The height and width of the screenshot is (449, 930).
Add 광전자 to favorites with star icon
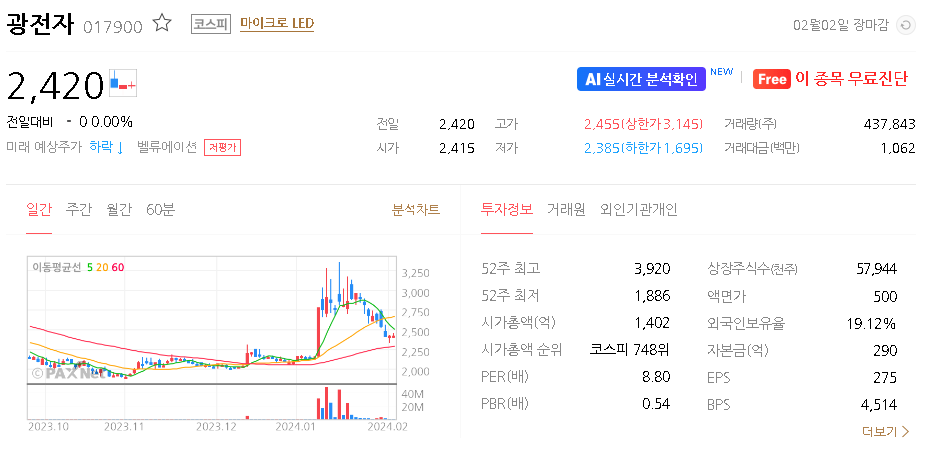162,24
